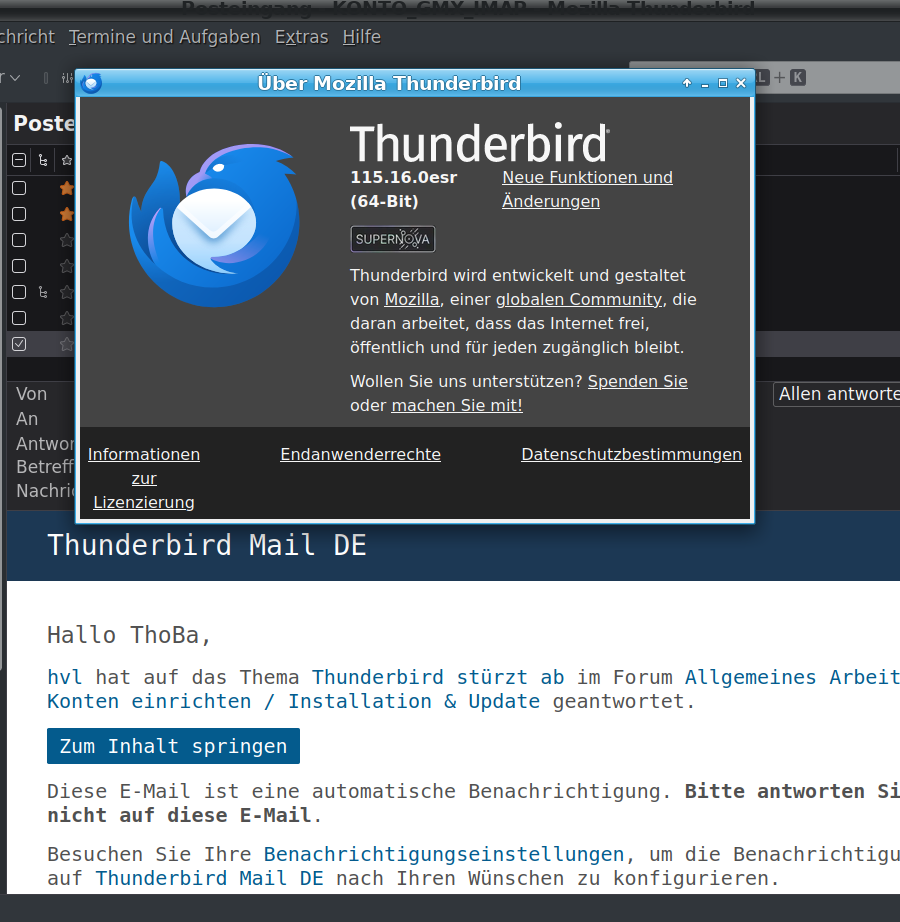Open the Endanwenderrechte link
Screen dimensions: 900x922
[x=360, y=455]
